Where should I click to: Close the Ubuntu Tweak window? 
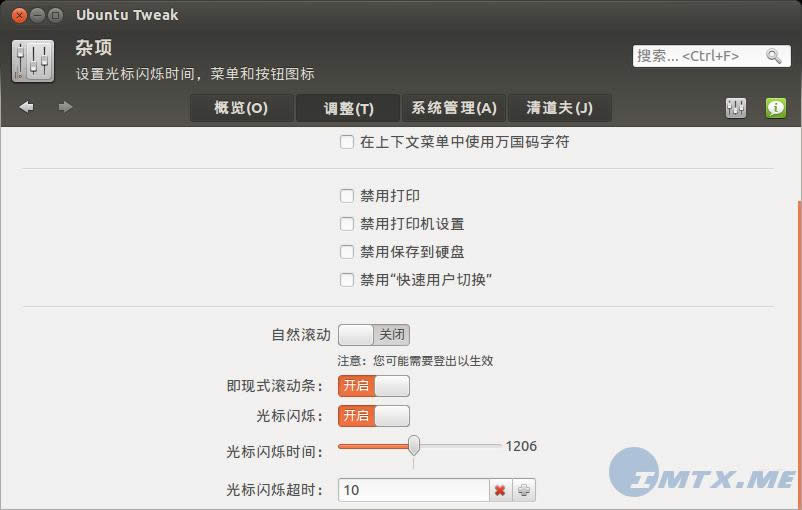pyautogui.click(x=19, y=15)
